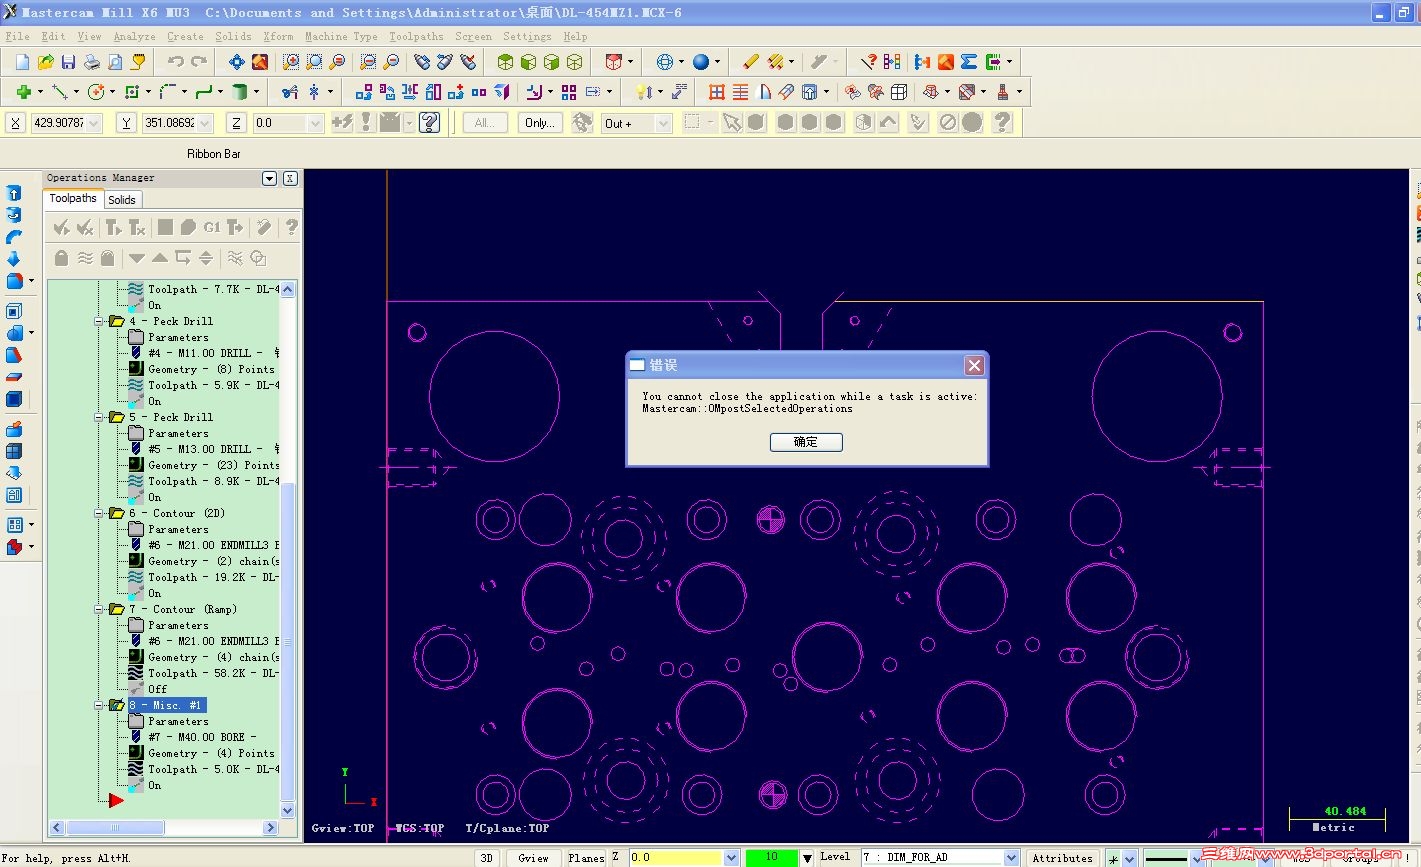The width and height of the screenshot is (1421, 867).
Task: Open the Machine Type menu
Action: tap(341, 37)
